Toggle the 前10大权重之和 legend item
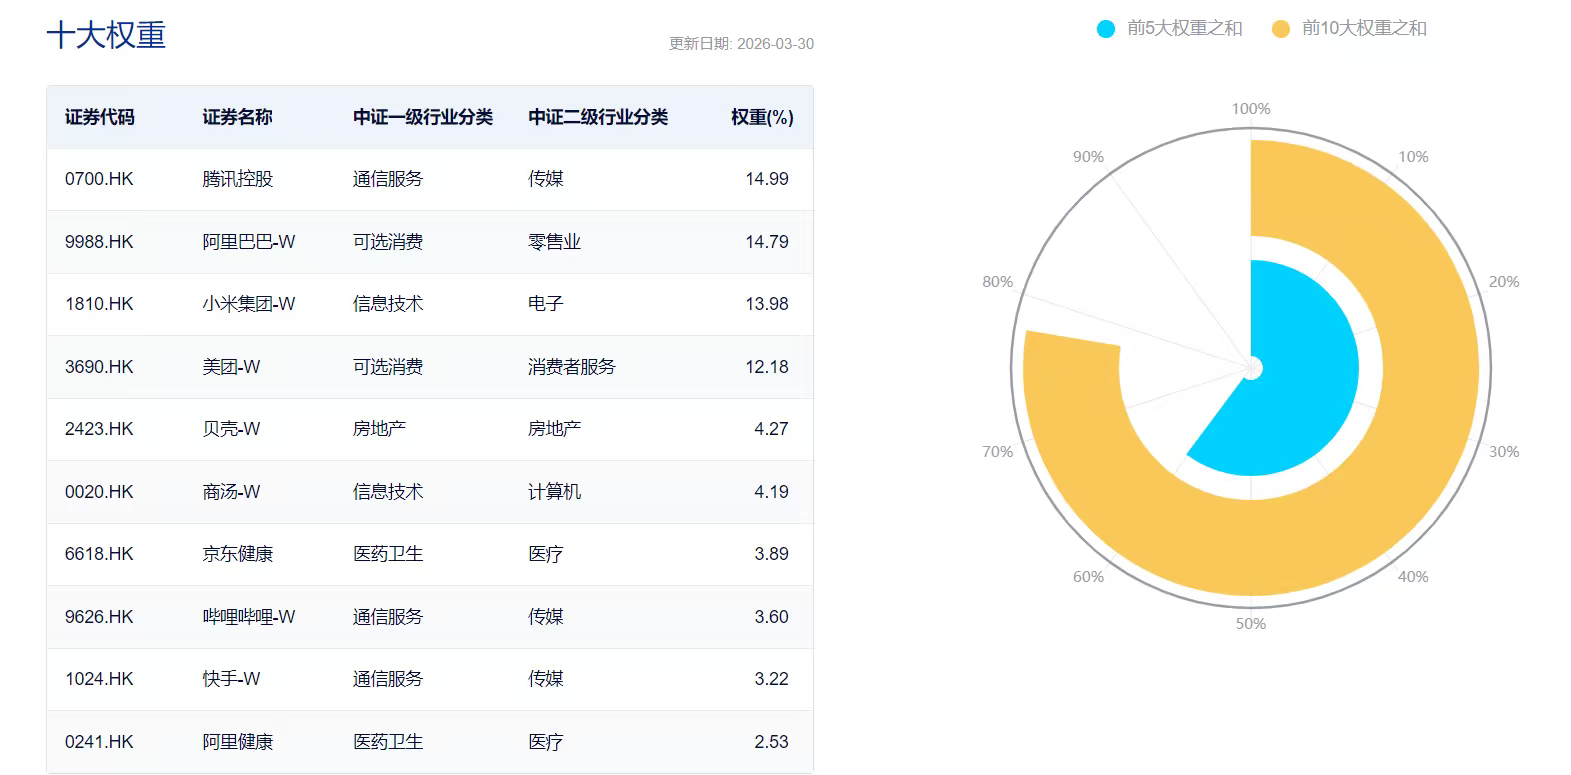 (x=1349, y=29)
